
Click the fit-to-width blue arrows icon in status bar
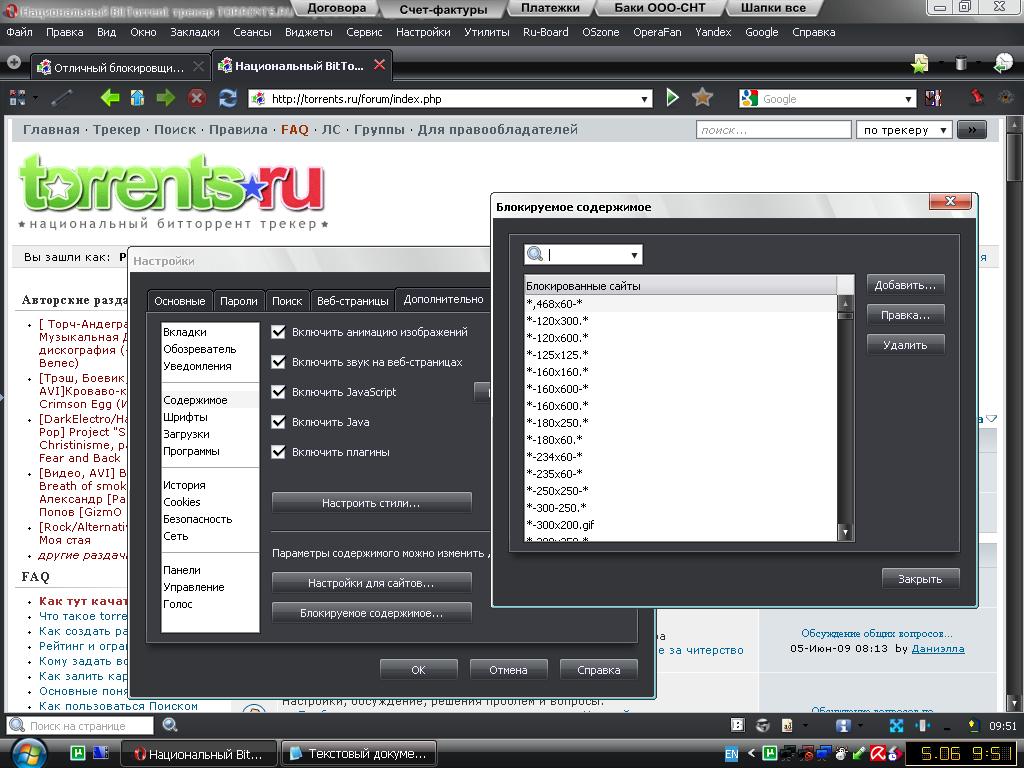coord(896,726)
